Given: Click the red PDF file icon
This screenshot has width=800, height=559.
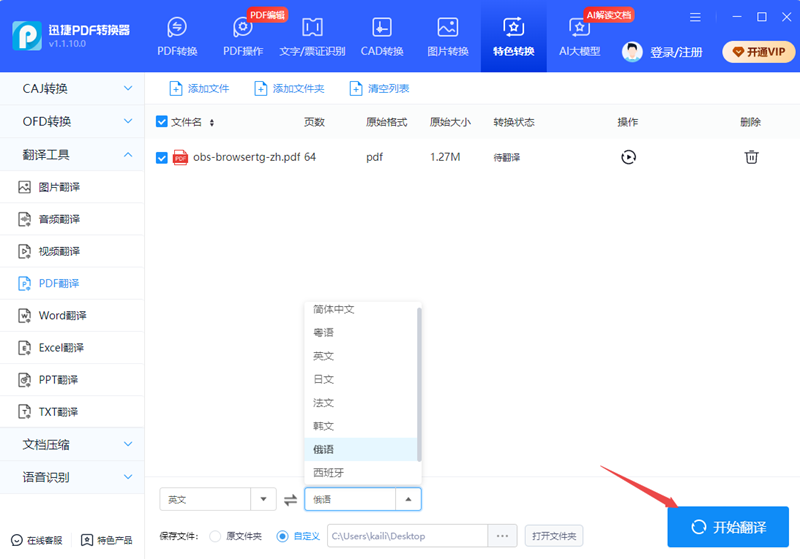Looking at the screenshot, I should tap(180, 158).
